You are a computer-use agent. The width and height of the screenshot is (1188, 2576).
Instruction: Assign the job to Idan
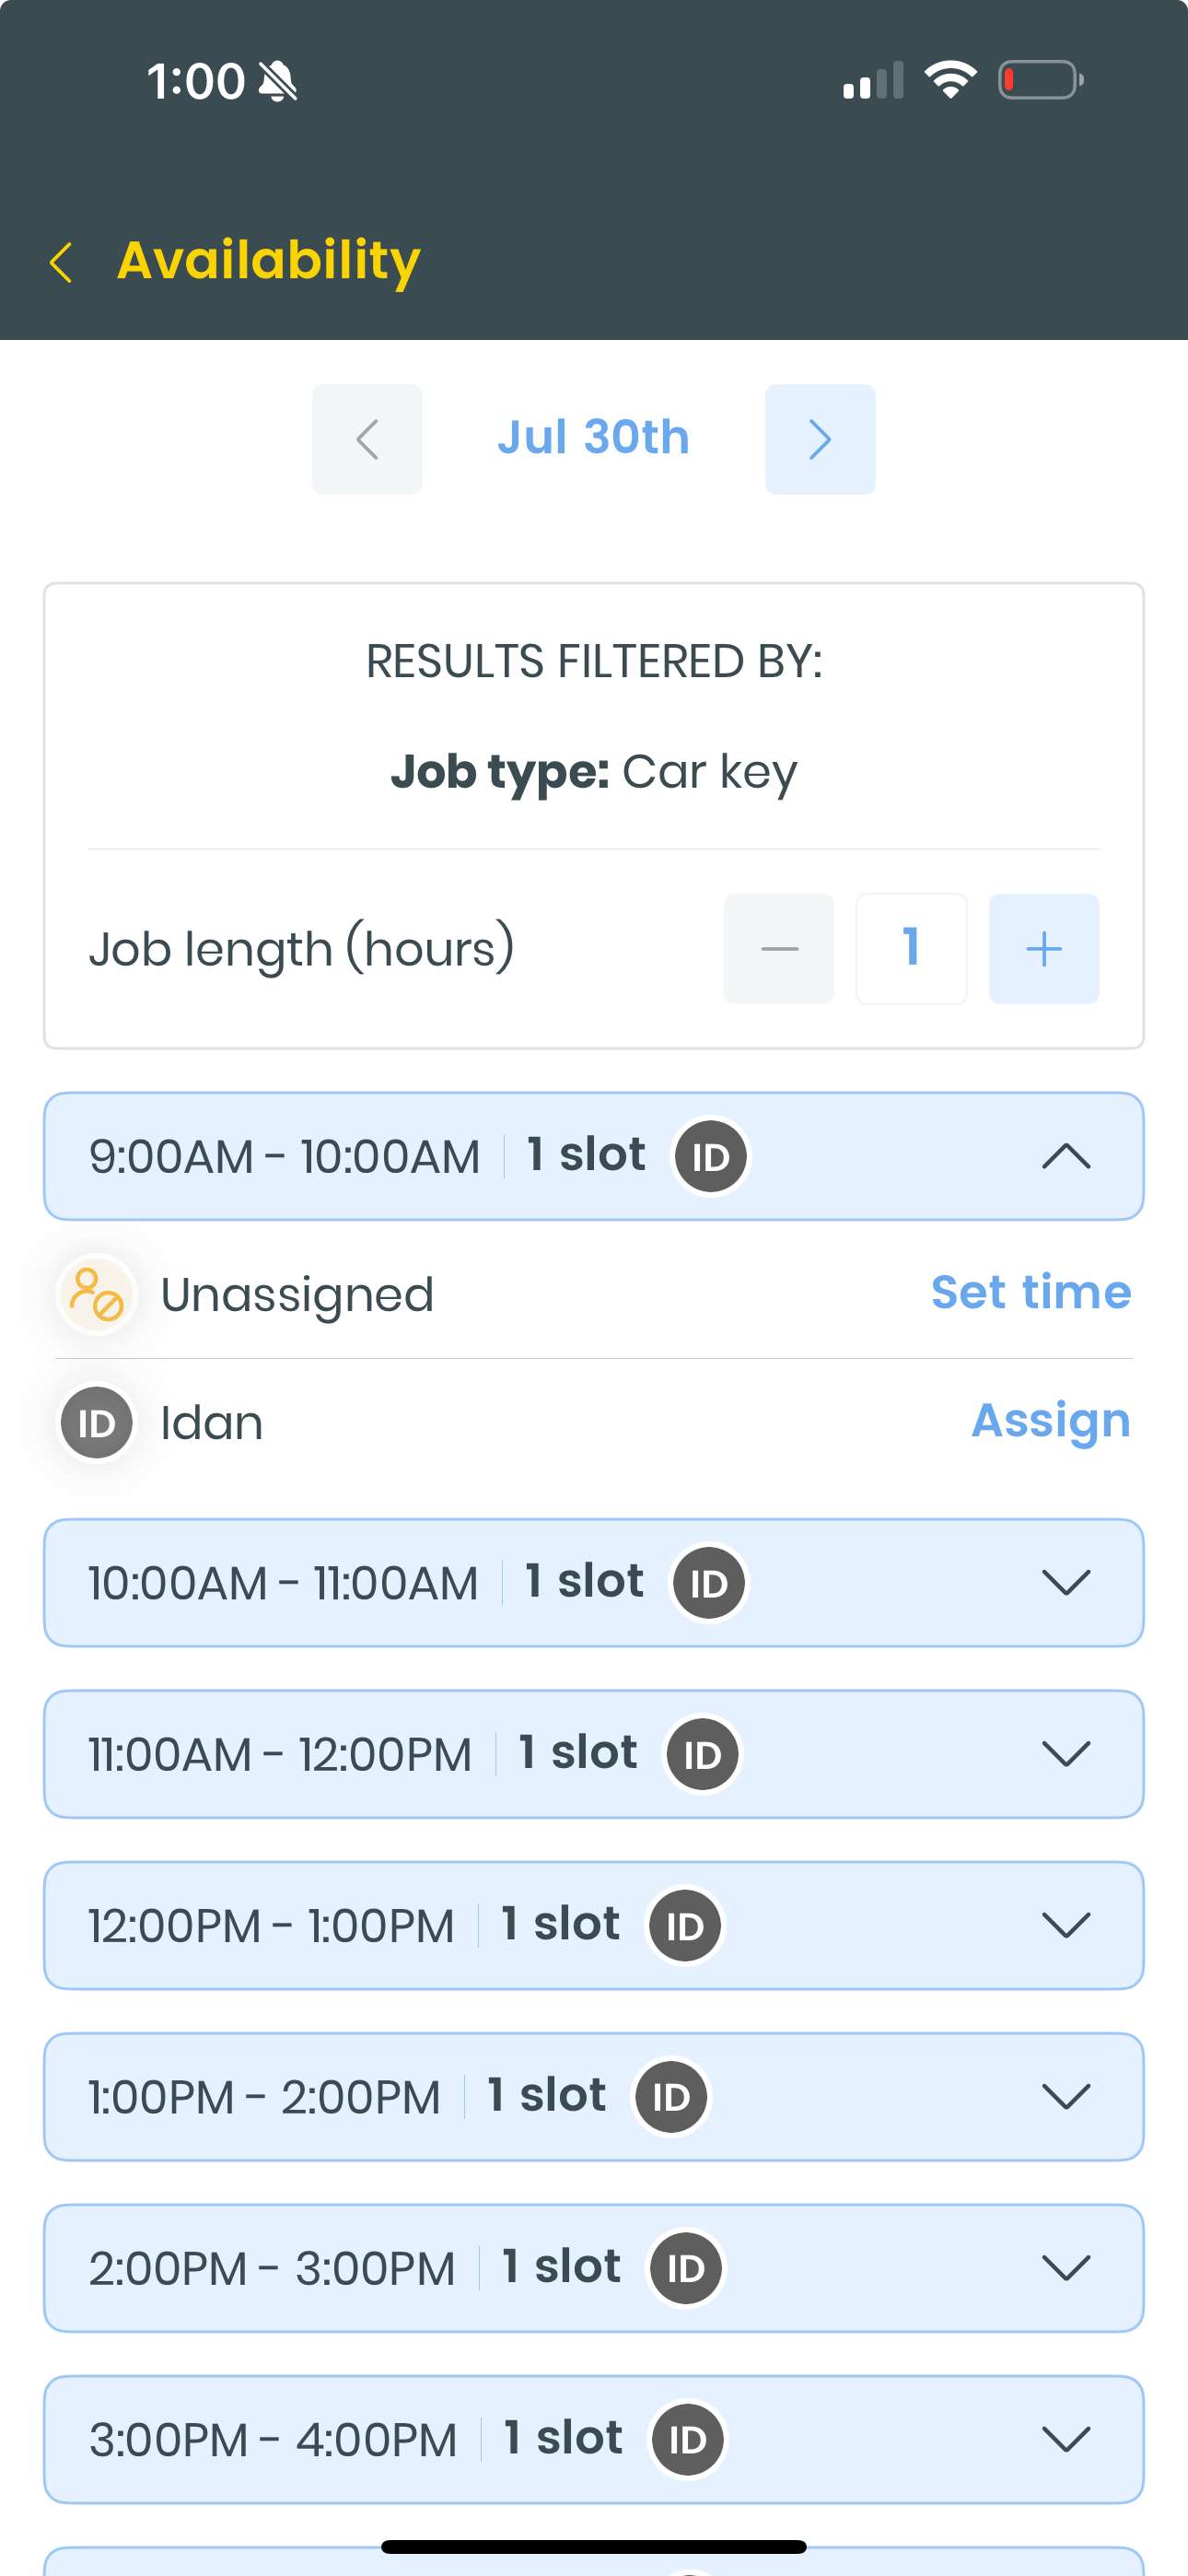(1051, 1420)
